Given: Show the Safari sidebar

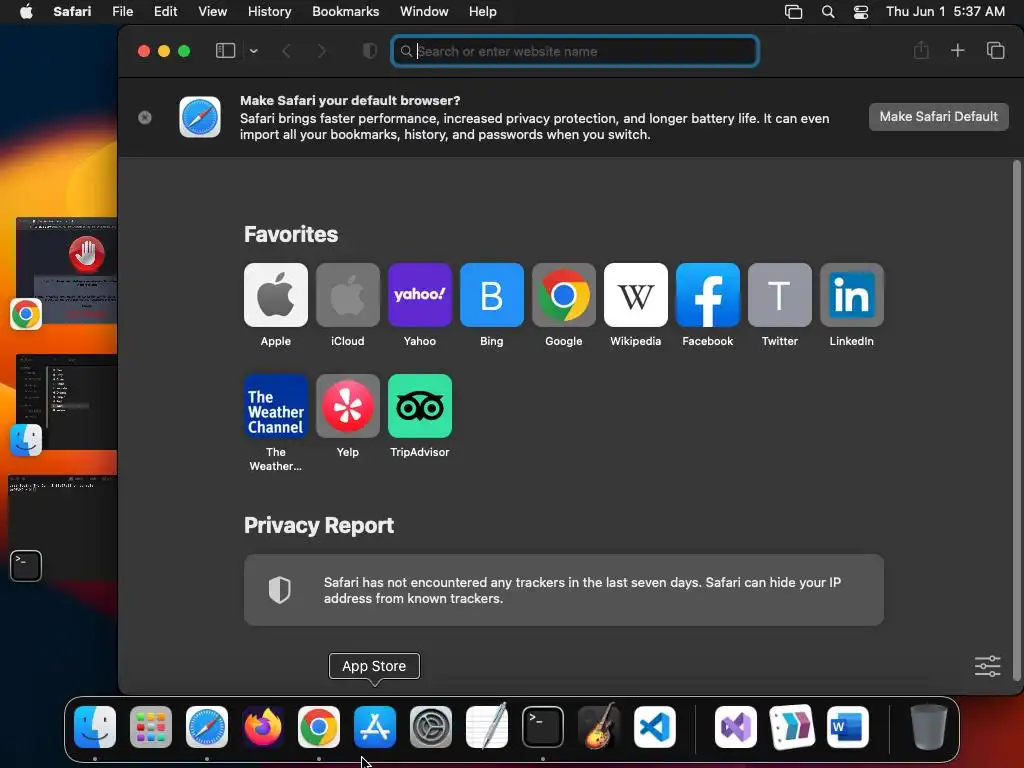Looking at the screenshot, I should pyautogui.click(x=225, y=51).
